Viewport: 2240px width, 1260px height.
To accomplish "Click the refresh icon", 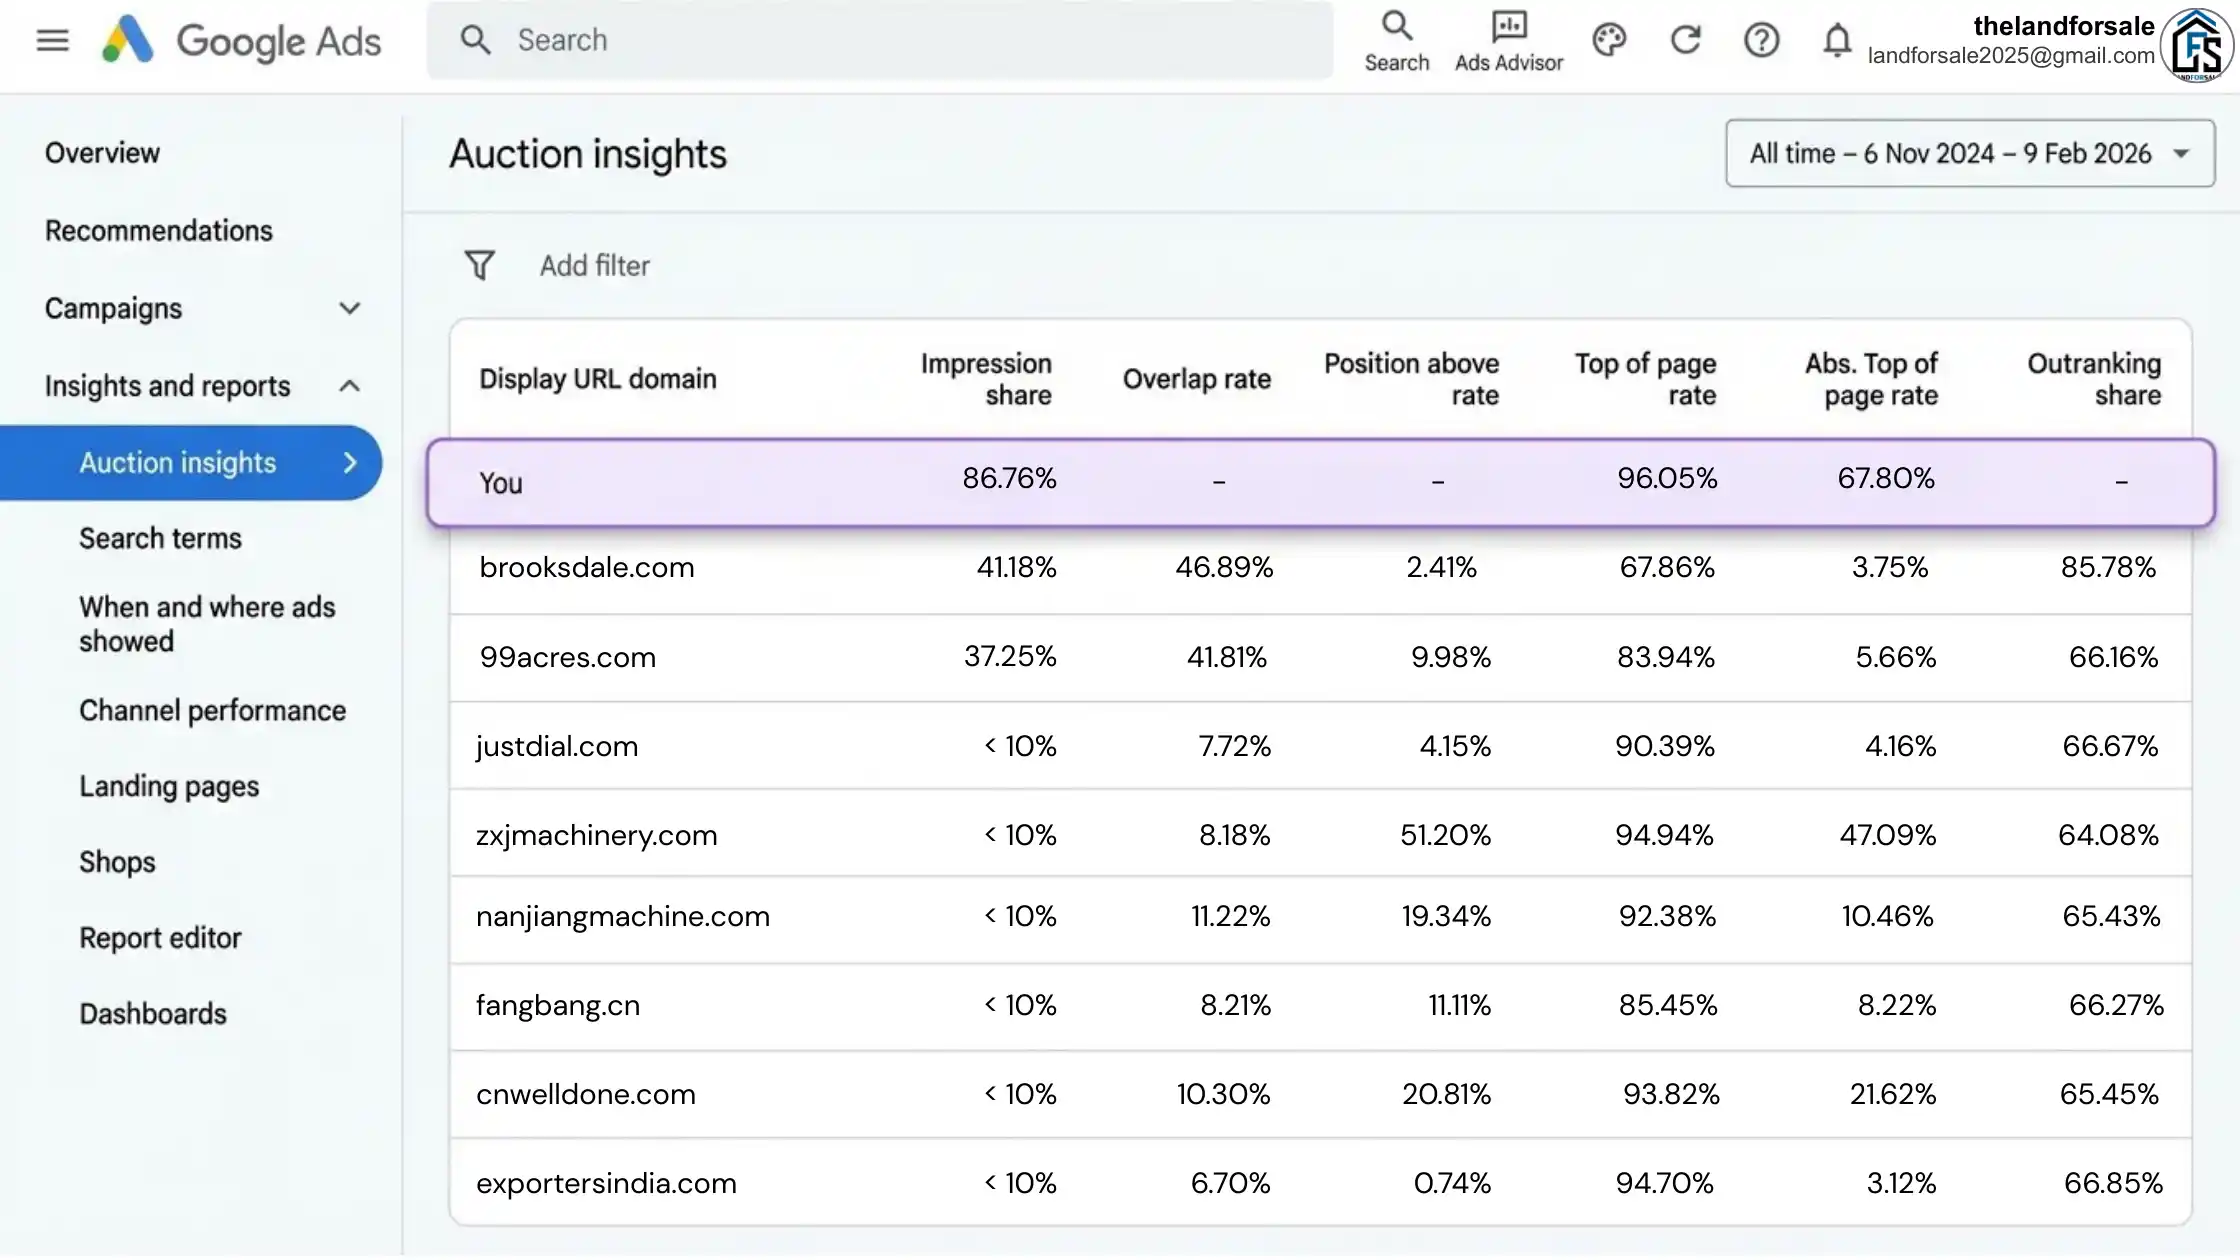I will 1686,40.
